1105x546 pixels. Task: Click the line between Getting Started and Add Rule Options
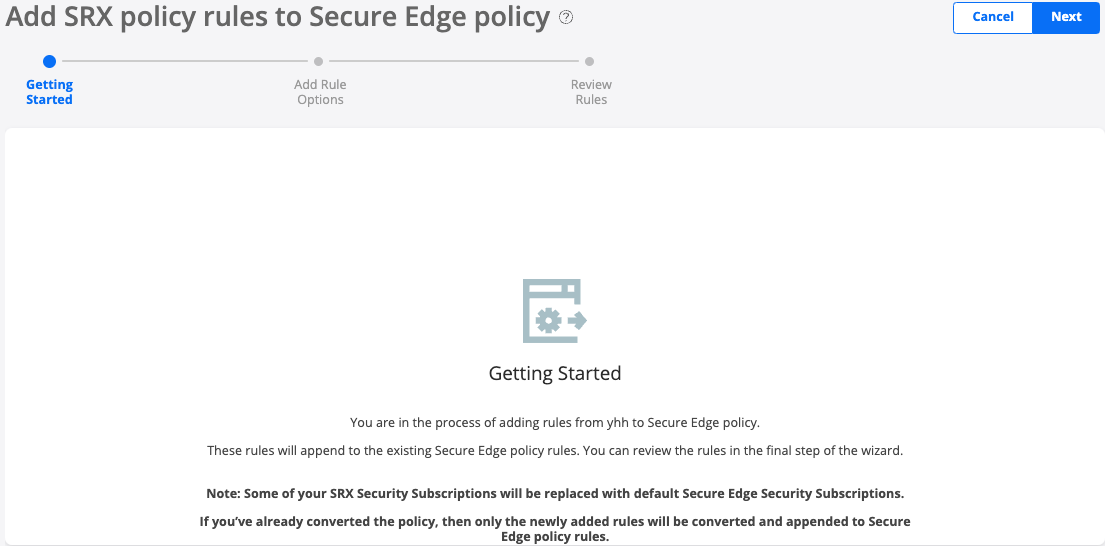click(x=184, y=62)
